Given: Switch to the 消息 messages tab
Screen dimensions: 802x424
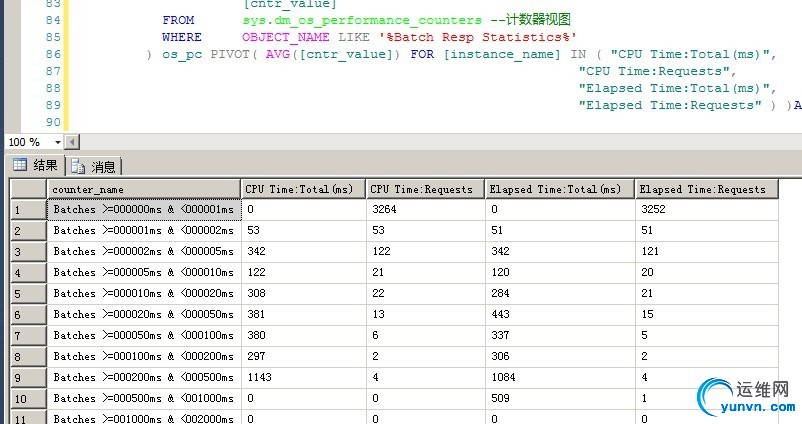Looking at the screenshot, I should (94, 166).
